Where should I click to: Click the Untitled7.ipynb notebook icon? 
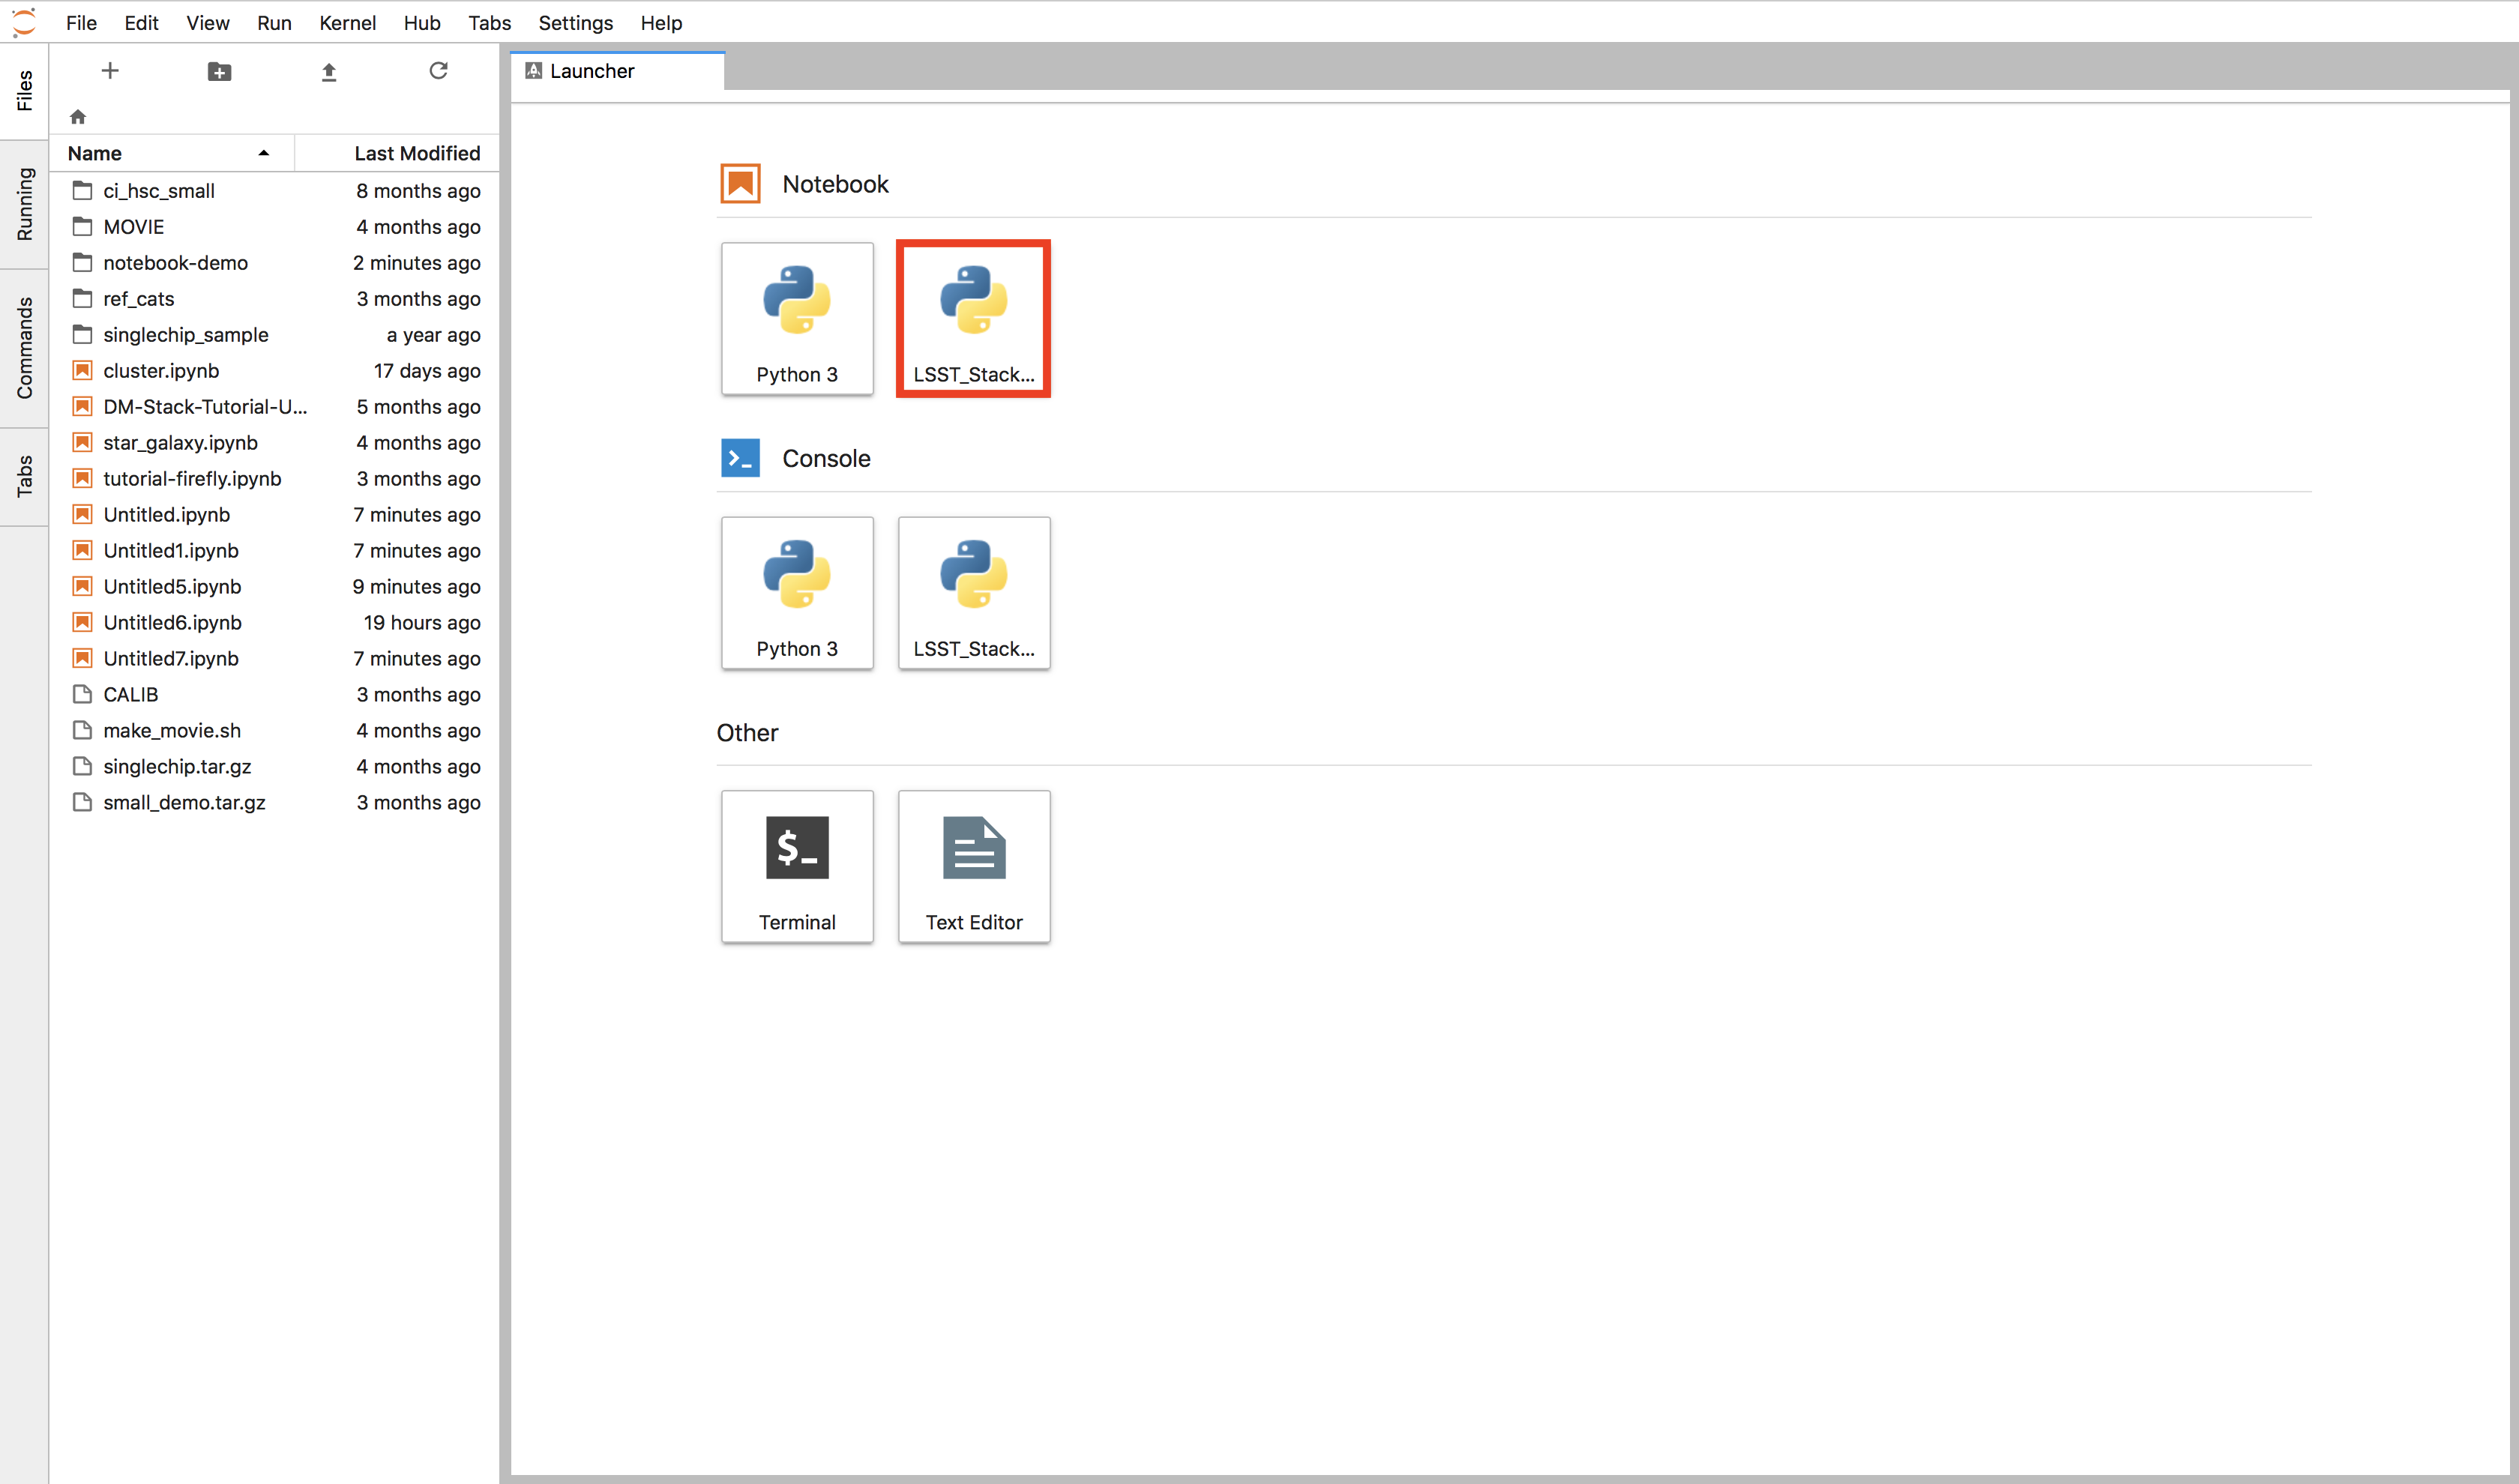point(83,658)
